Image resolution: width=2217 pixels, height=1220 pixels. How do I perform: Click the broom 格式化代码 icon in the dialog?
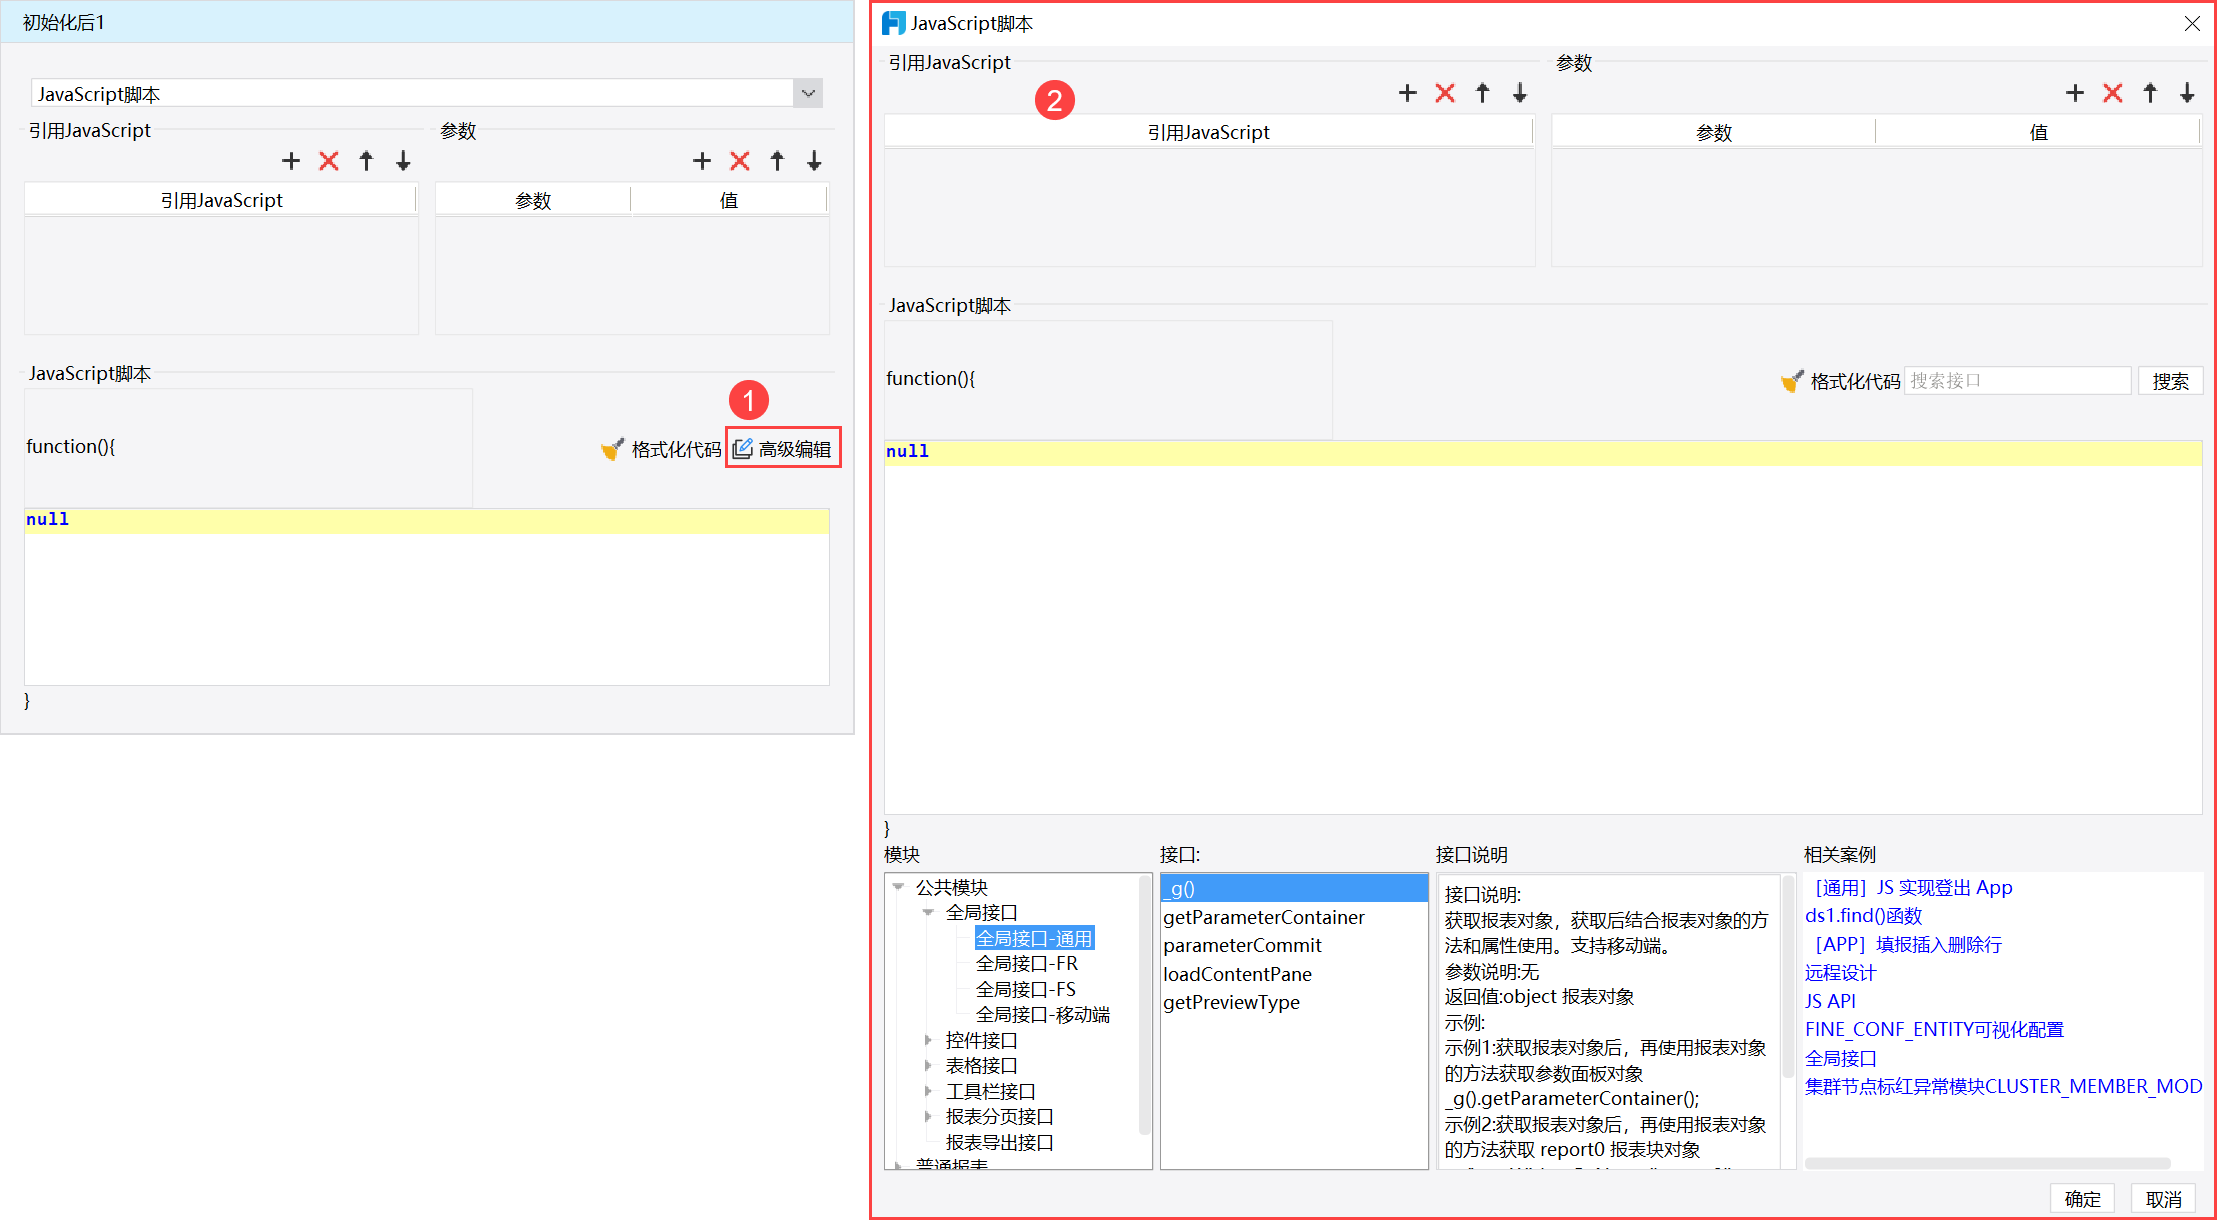click(x=1791, y=381)
